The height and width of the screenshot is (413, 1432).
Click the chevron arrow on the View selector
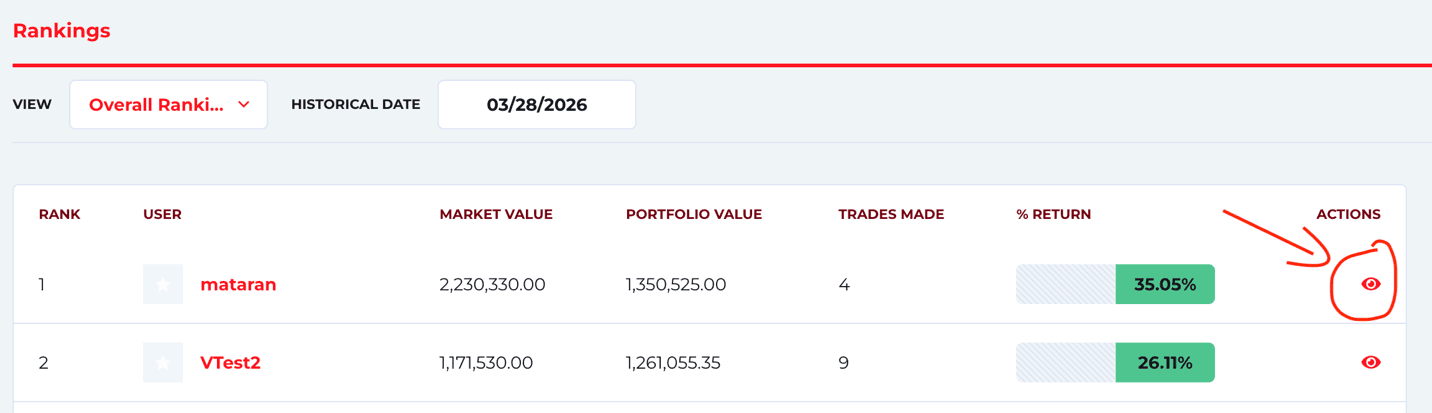244,105
